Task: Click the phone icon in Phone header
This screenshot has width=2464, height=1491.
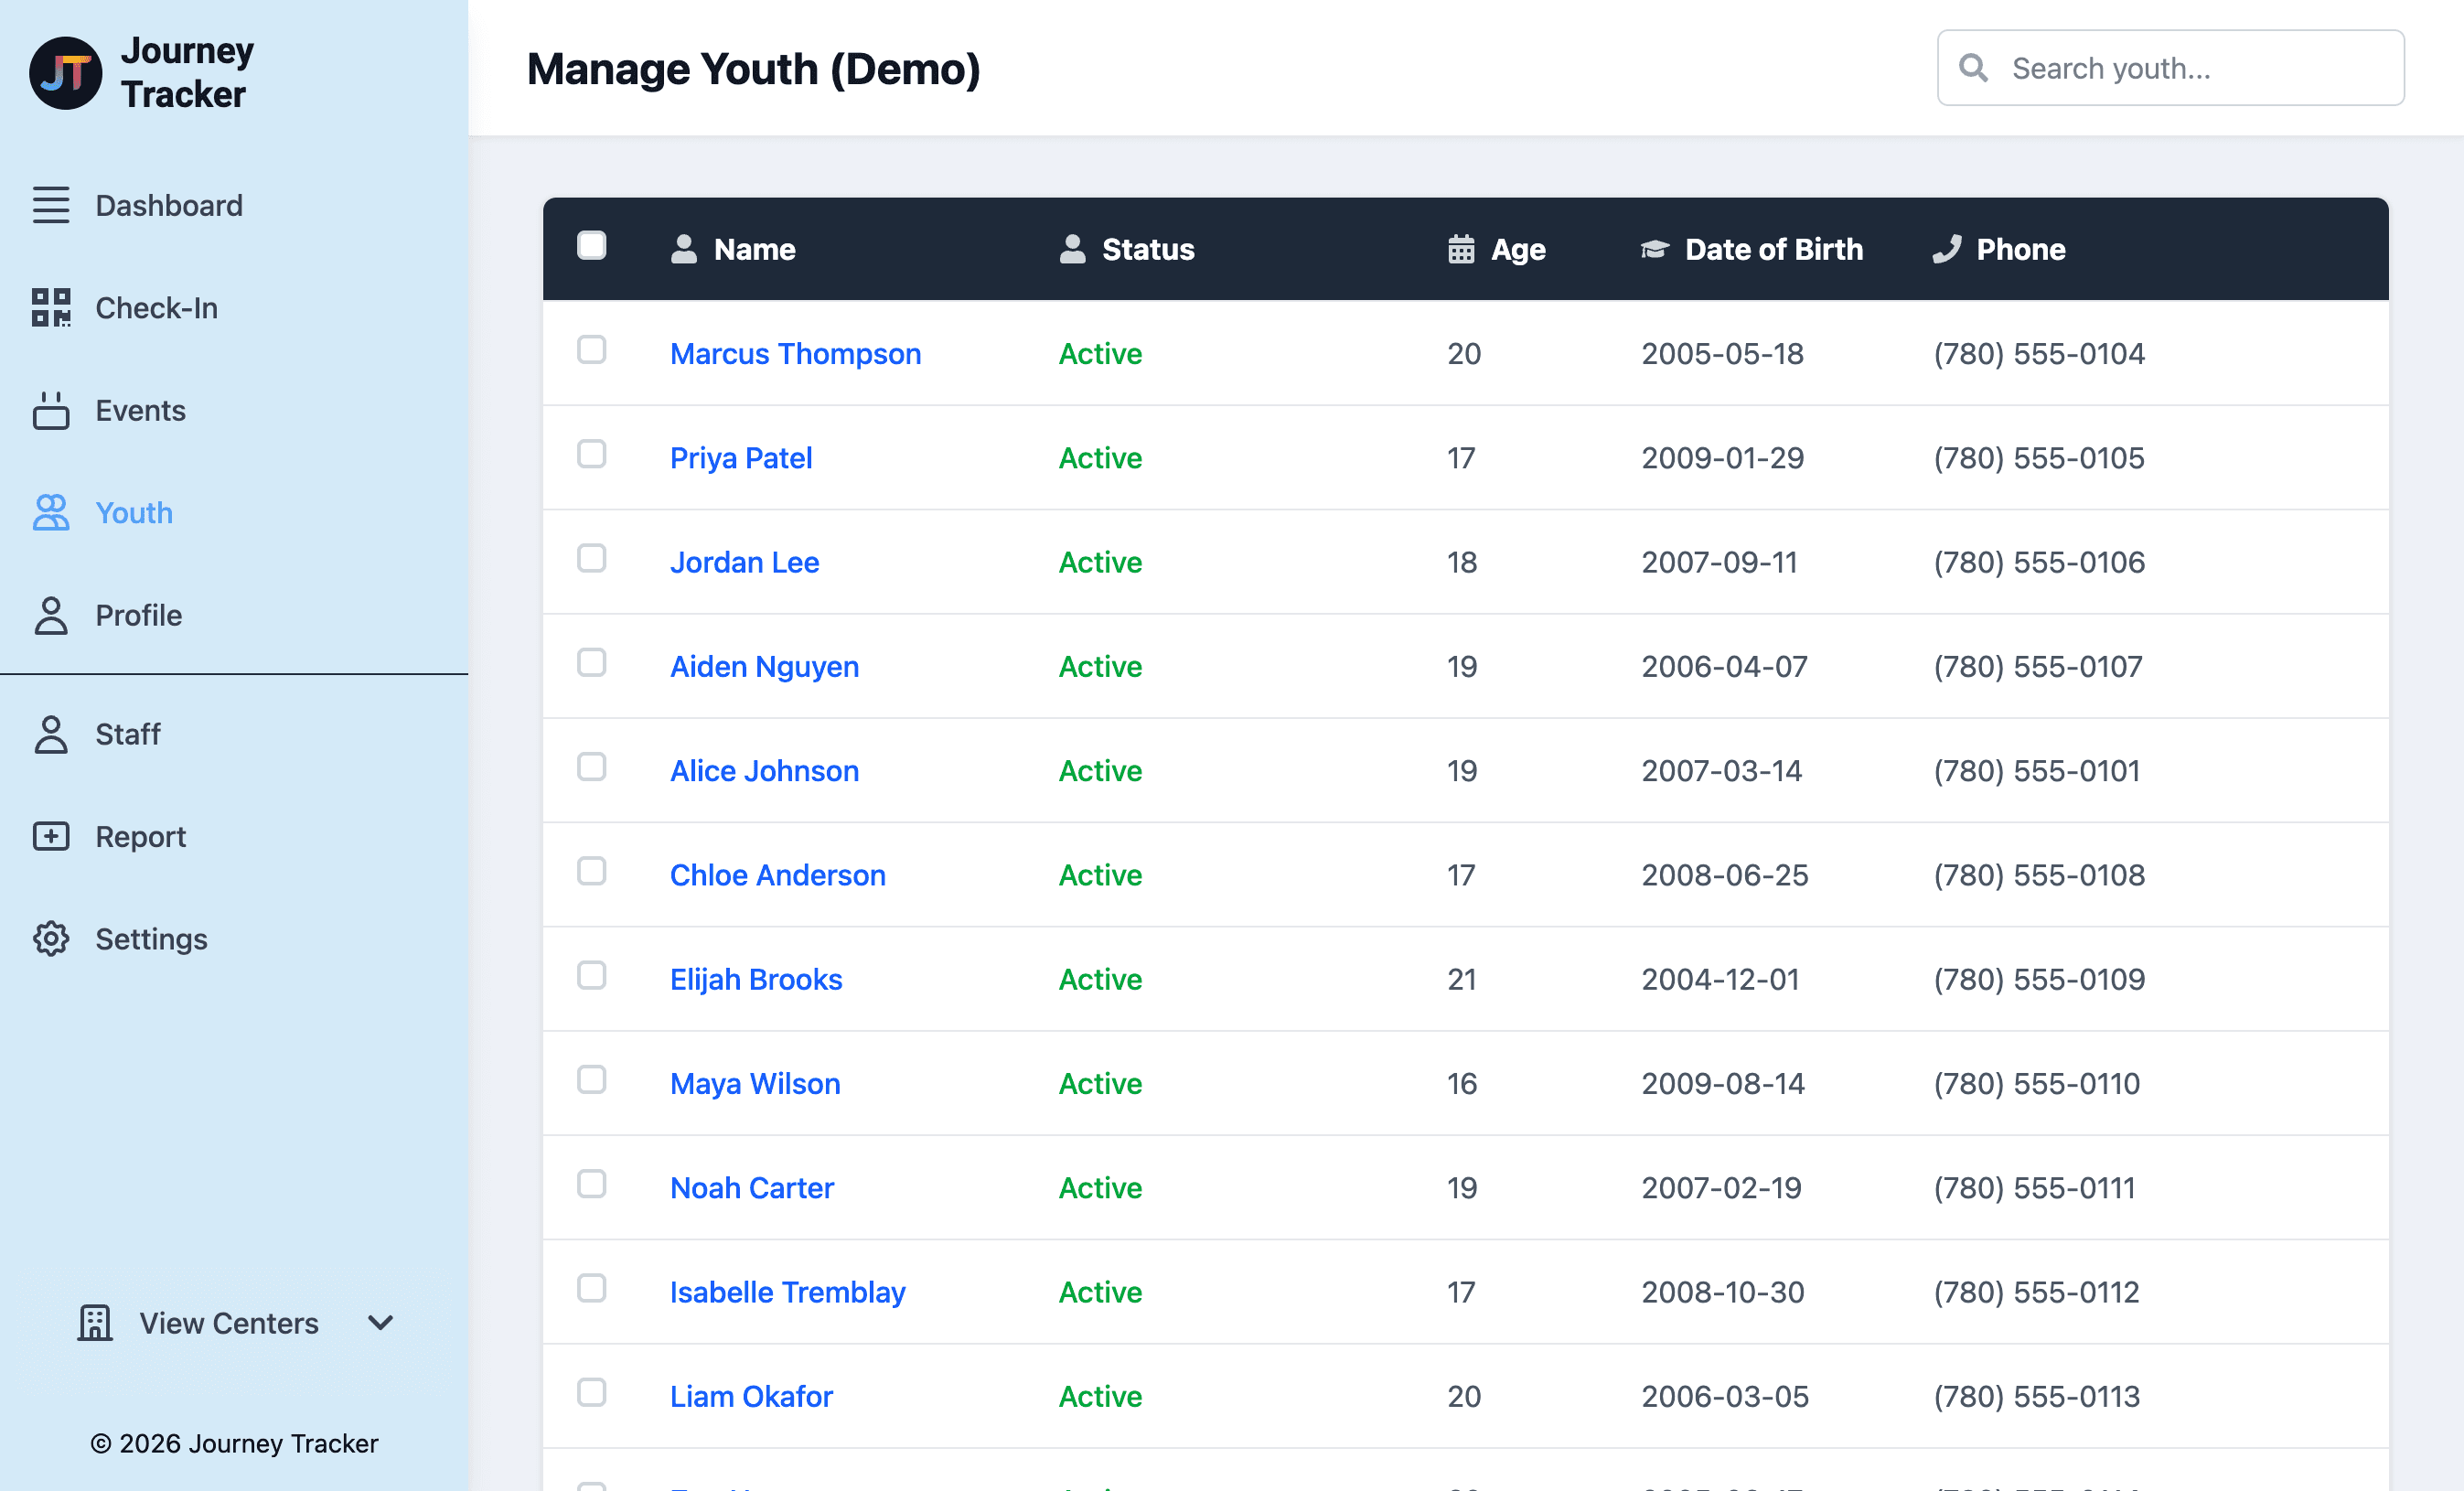Action: 1947,249
